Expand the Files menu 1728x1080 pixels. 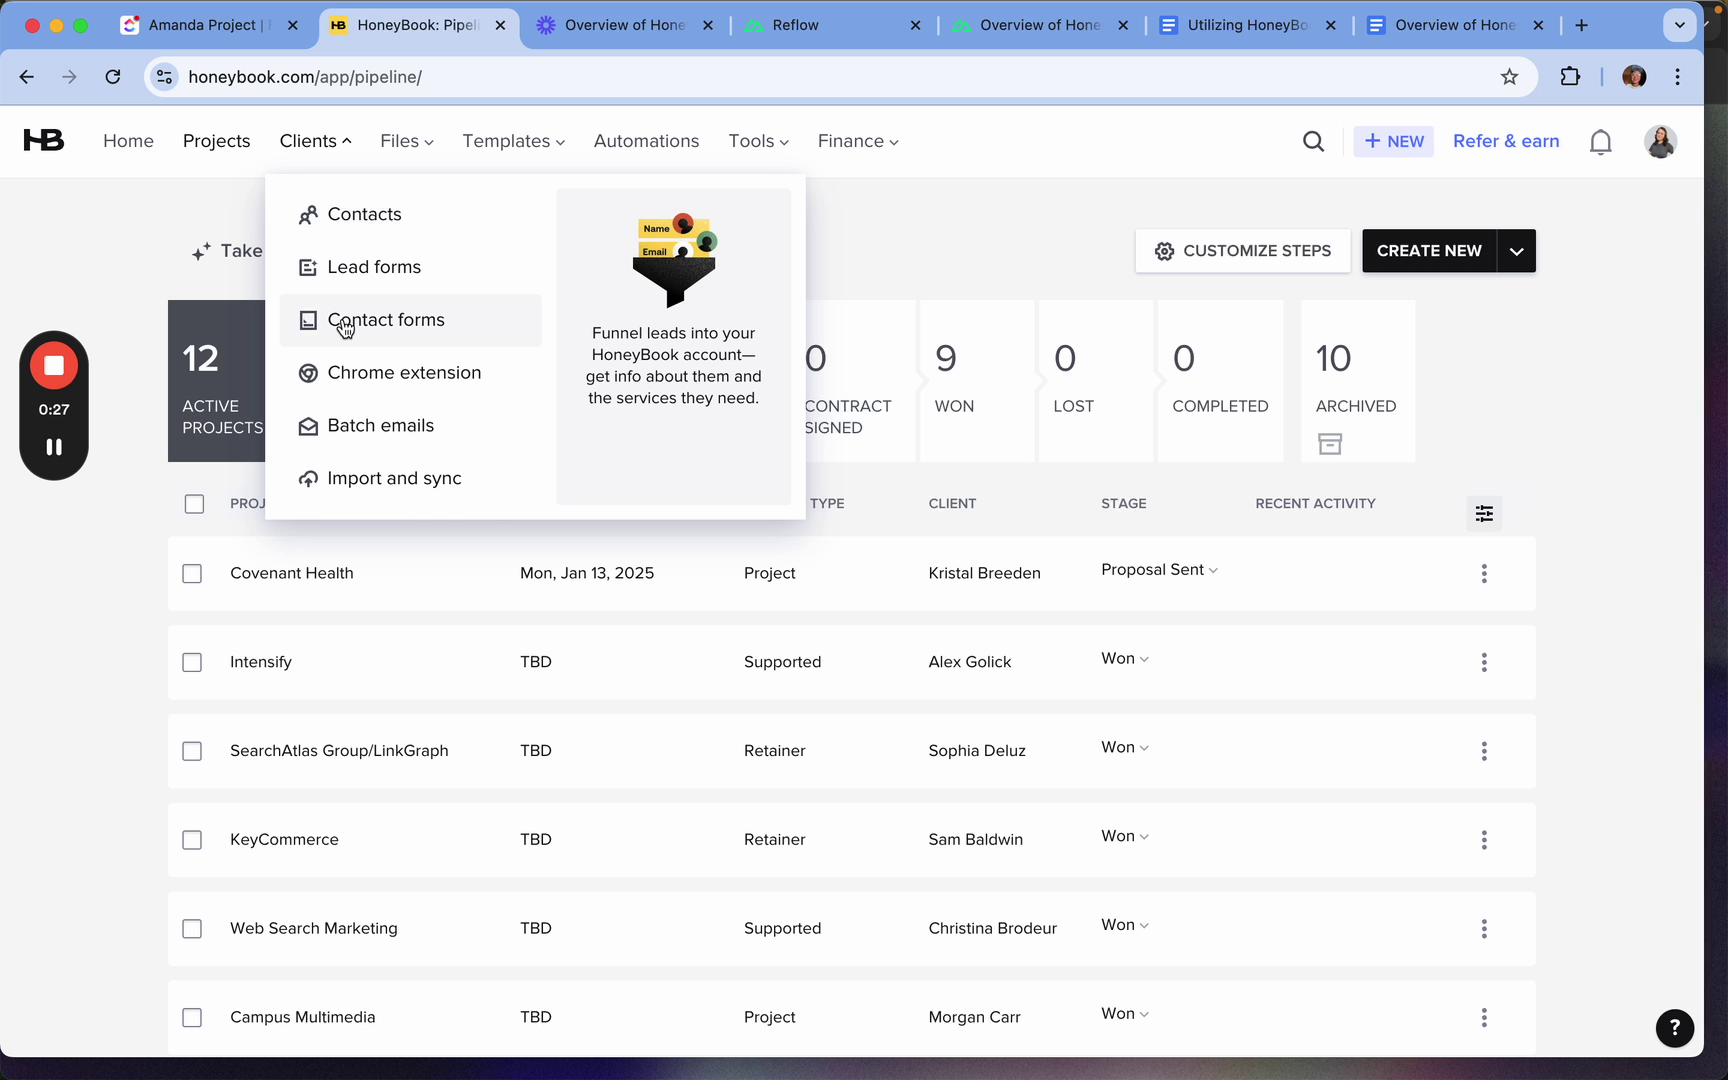coord(407,141)
